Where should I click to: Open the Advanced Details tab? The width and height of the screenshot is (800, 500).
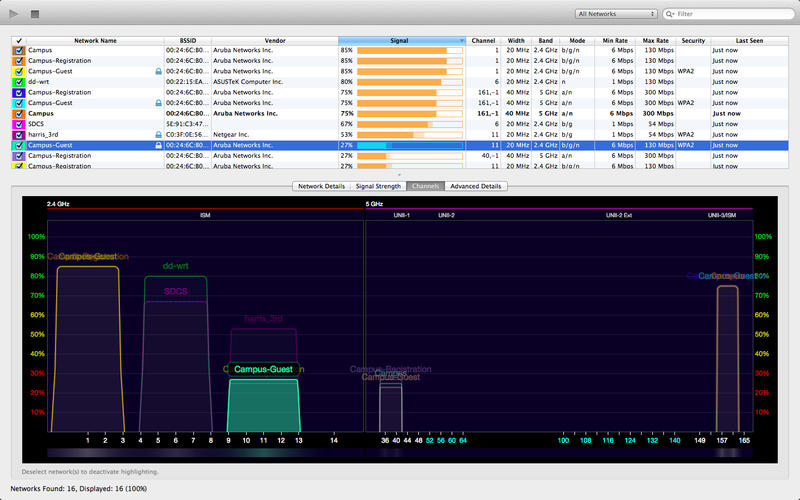[477, 186]
